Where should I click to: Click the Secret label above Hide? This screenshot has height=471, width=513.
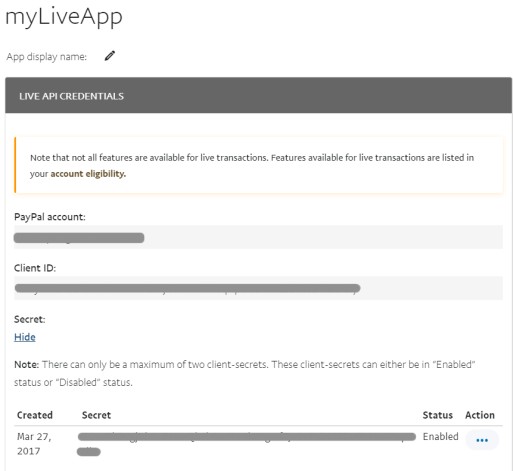pyautogui.click(x=29, y=319)
